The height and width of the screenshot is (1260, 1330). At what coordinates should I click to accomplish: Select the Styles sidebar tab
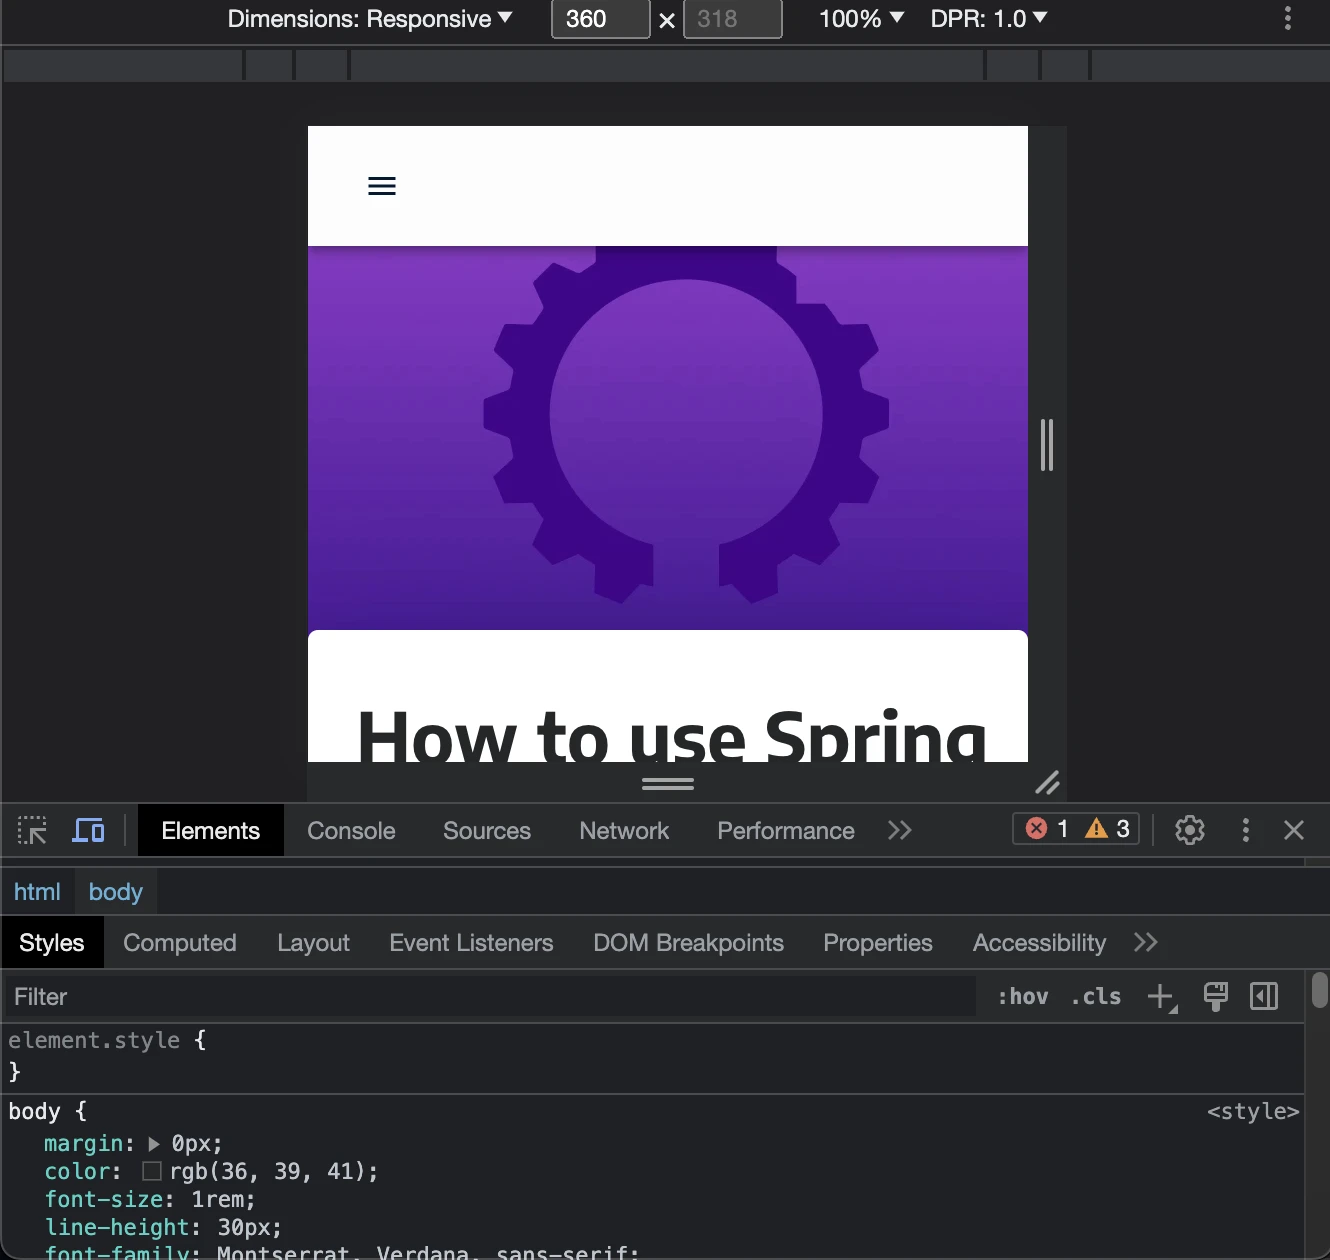52,942
